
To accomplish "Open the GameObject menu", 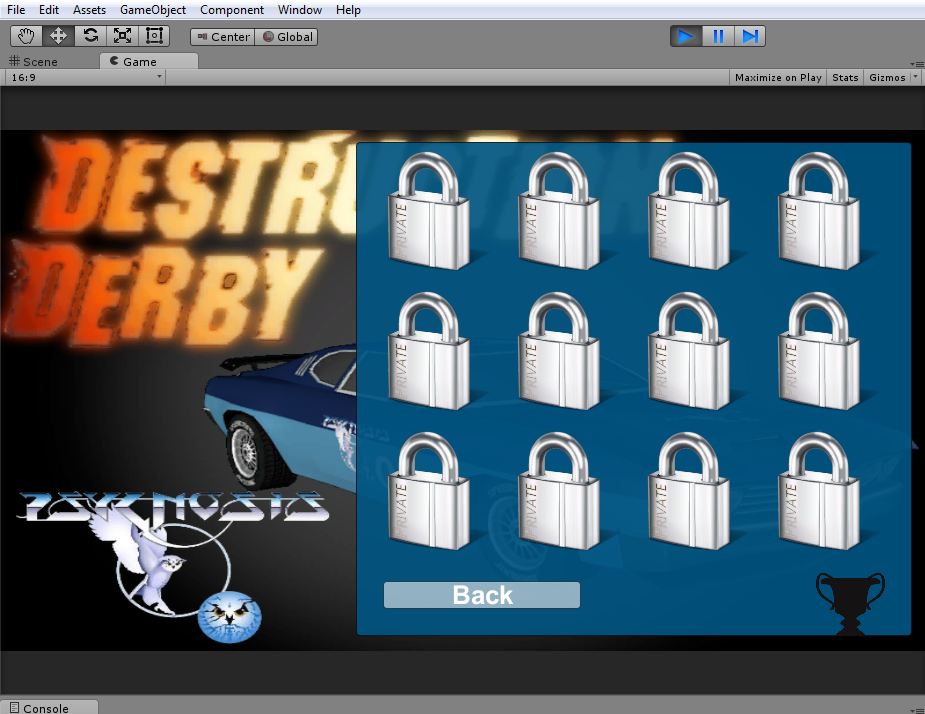I will [152, 10].
